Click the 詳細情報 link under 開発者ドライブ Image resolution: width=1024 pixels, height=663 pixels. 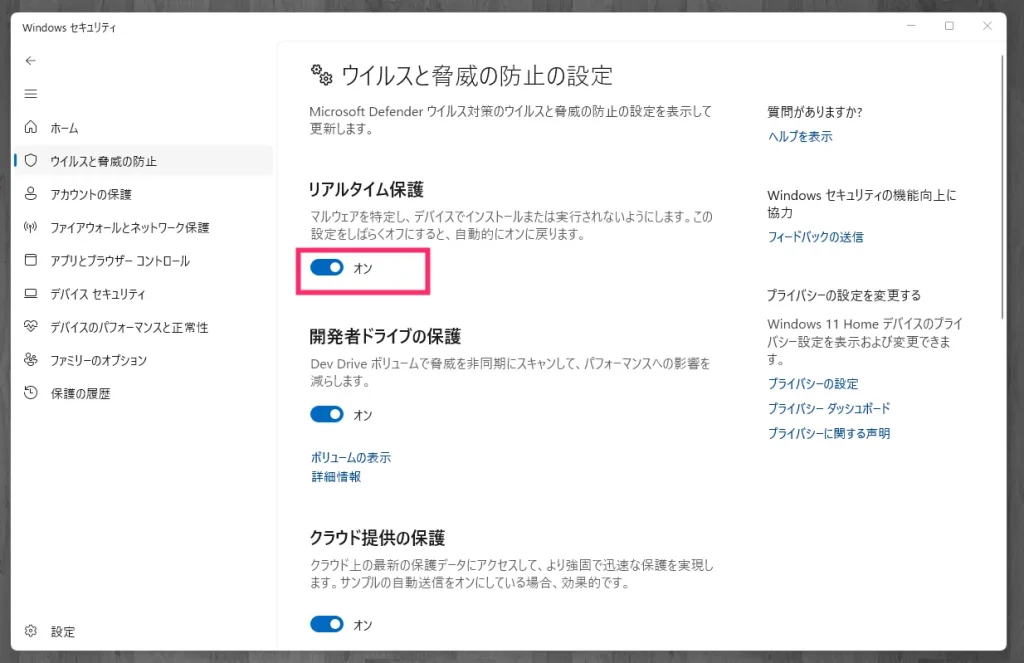tap(336, 476)
